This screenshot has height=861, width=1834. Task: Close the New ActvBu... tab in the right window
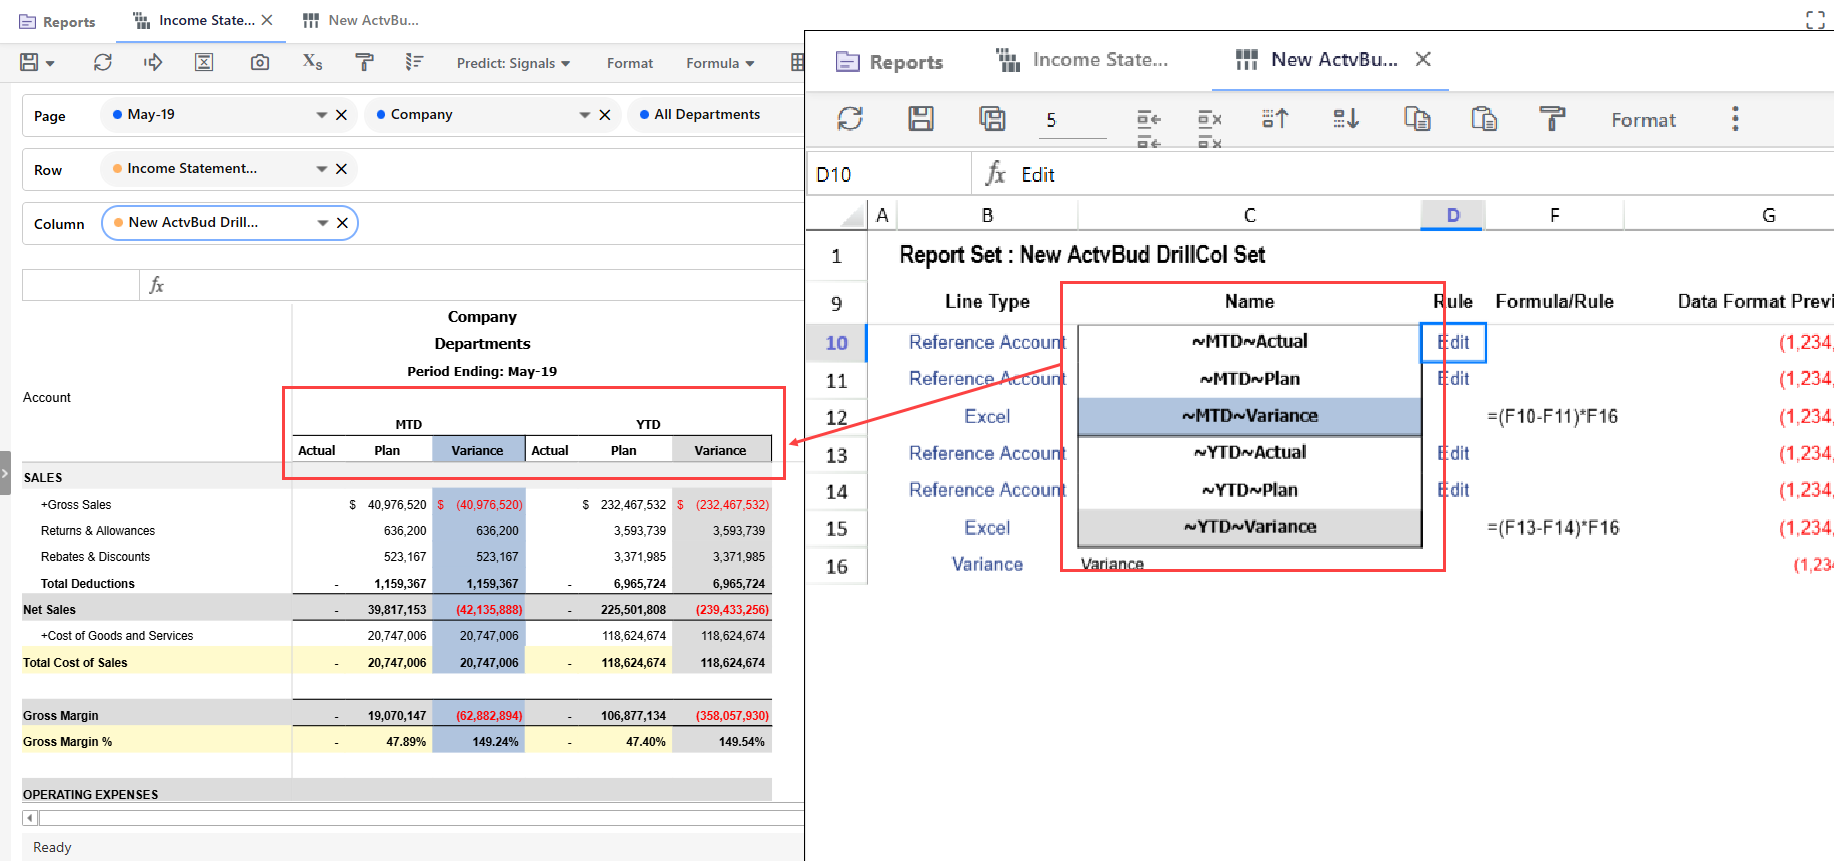pos(1423,59)
